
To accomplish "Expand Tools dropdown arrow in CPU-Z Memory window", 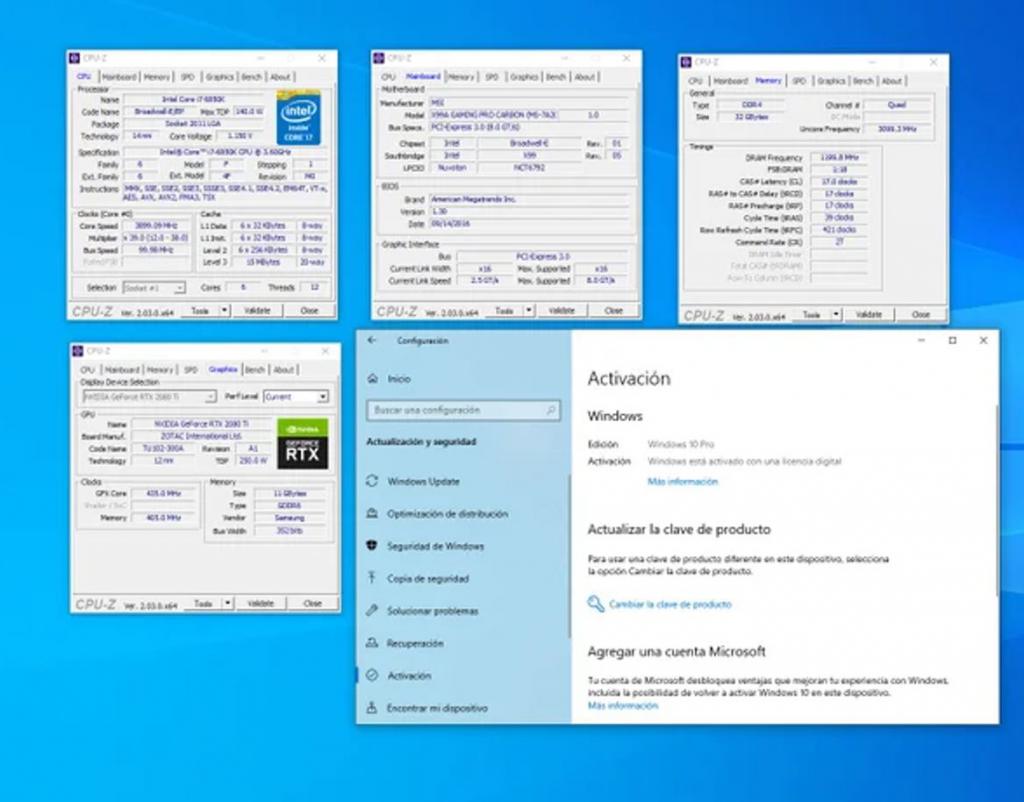I will (x=836, y=315).
